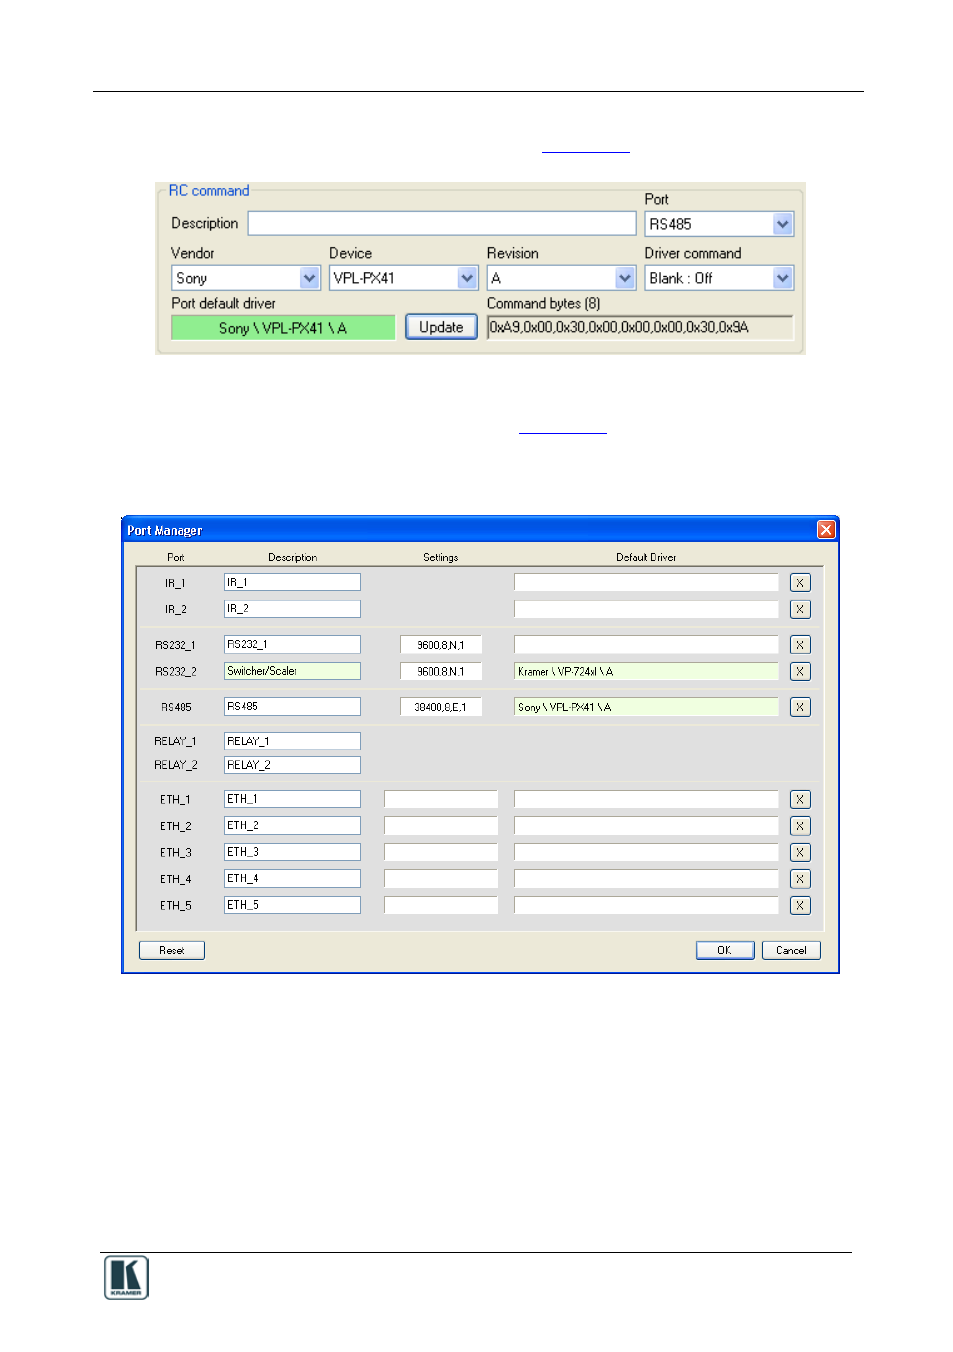Click the Command bytes field
The width and height of the screenshot is (953, 1352).
point(640,327)
